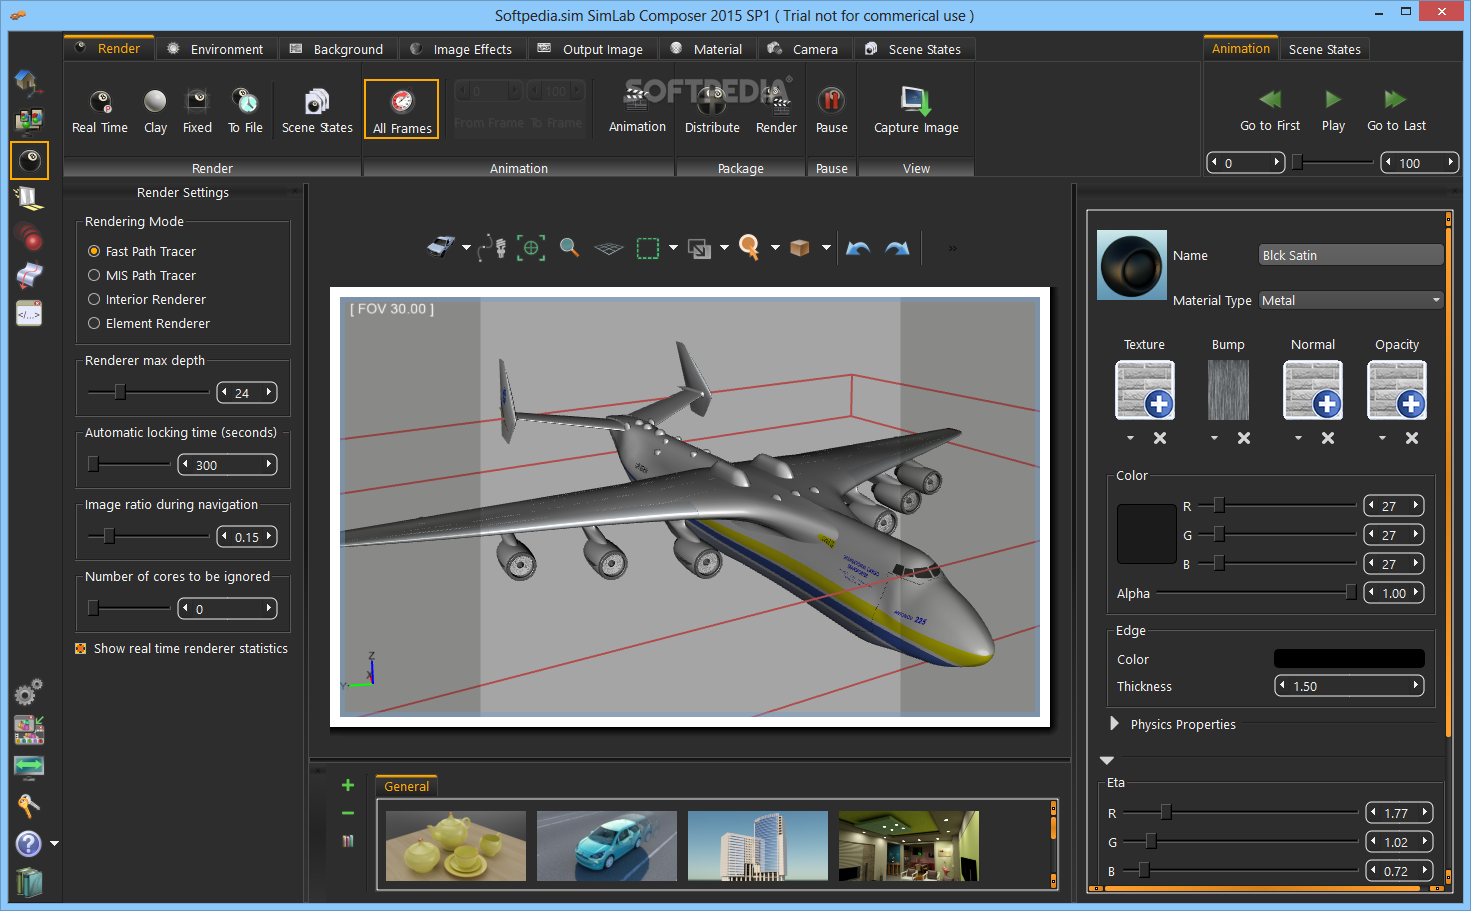Open the Output Image tab

[590, 49]
